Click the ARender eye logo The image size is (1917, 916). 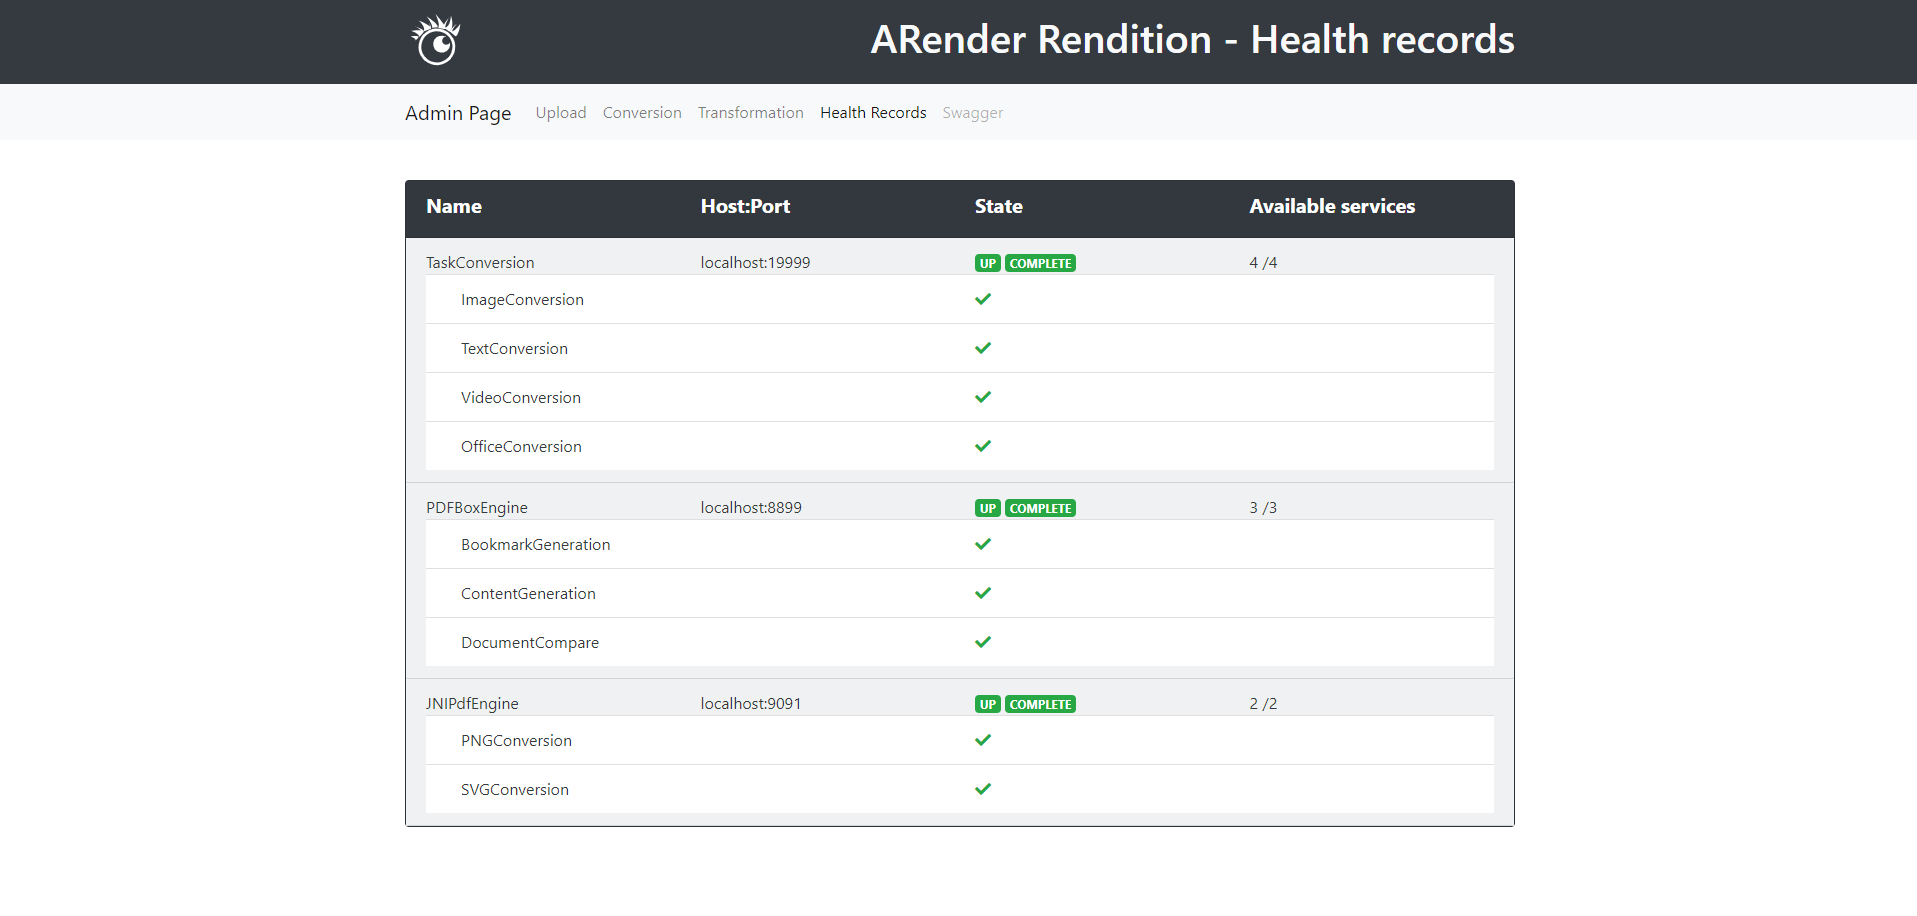pos(435,40)
